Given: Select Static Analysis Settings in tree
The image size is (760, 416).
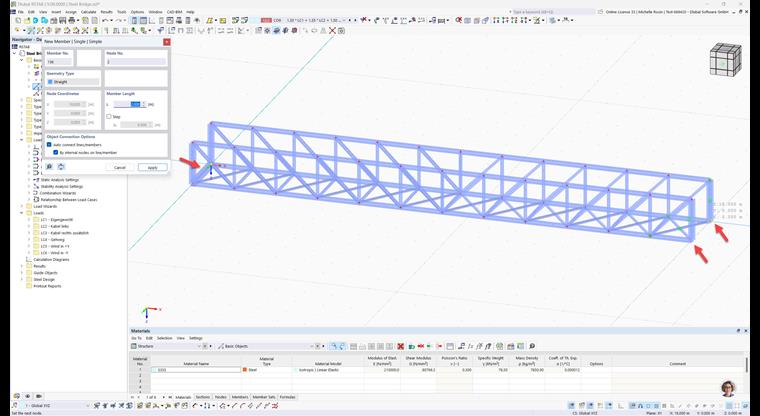Looking at the screenshot, I should 60,180.
